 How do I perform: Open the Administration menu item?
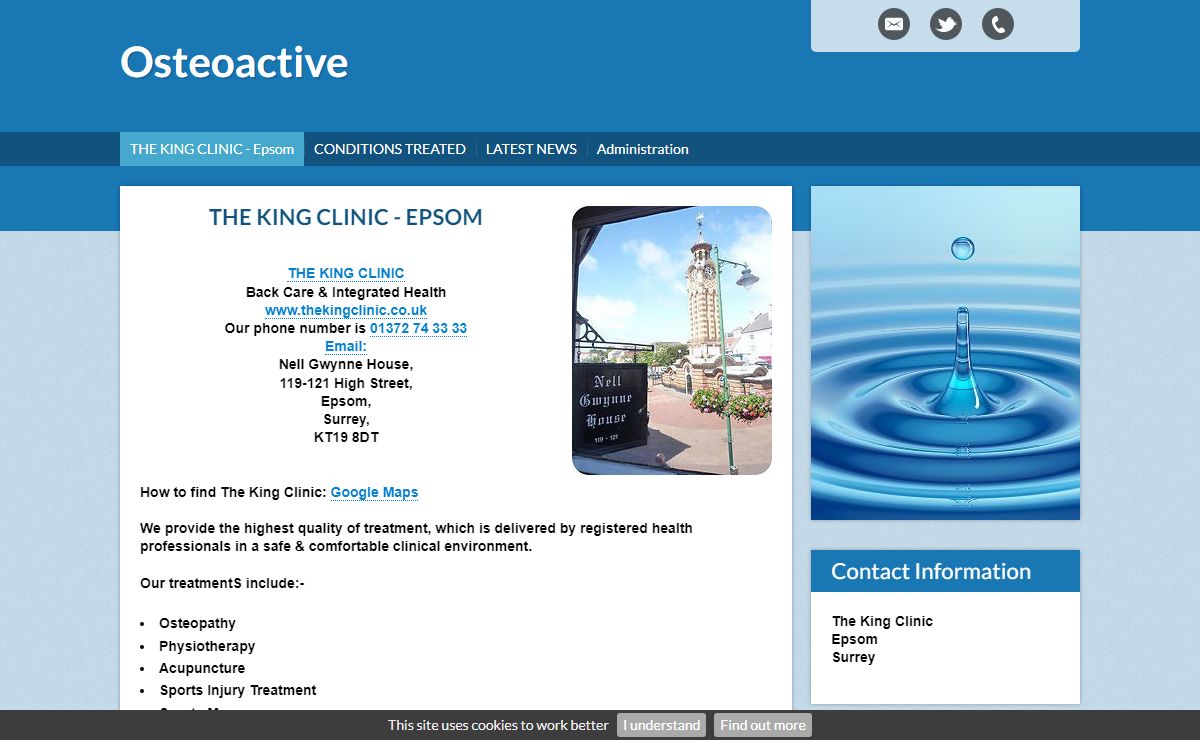(643, 149)
